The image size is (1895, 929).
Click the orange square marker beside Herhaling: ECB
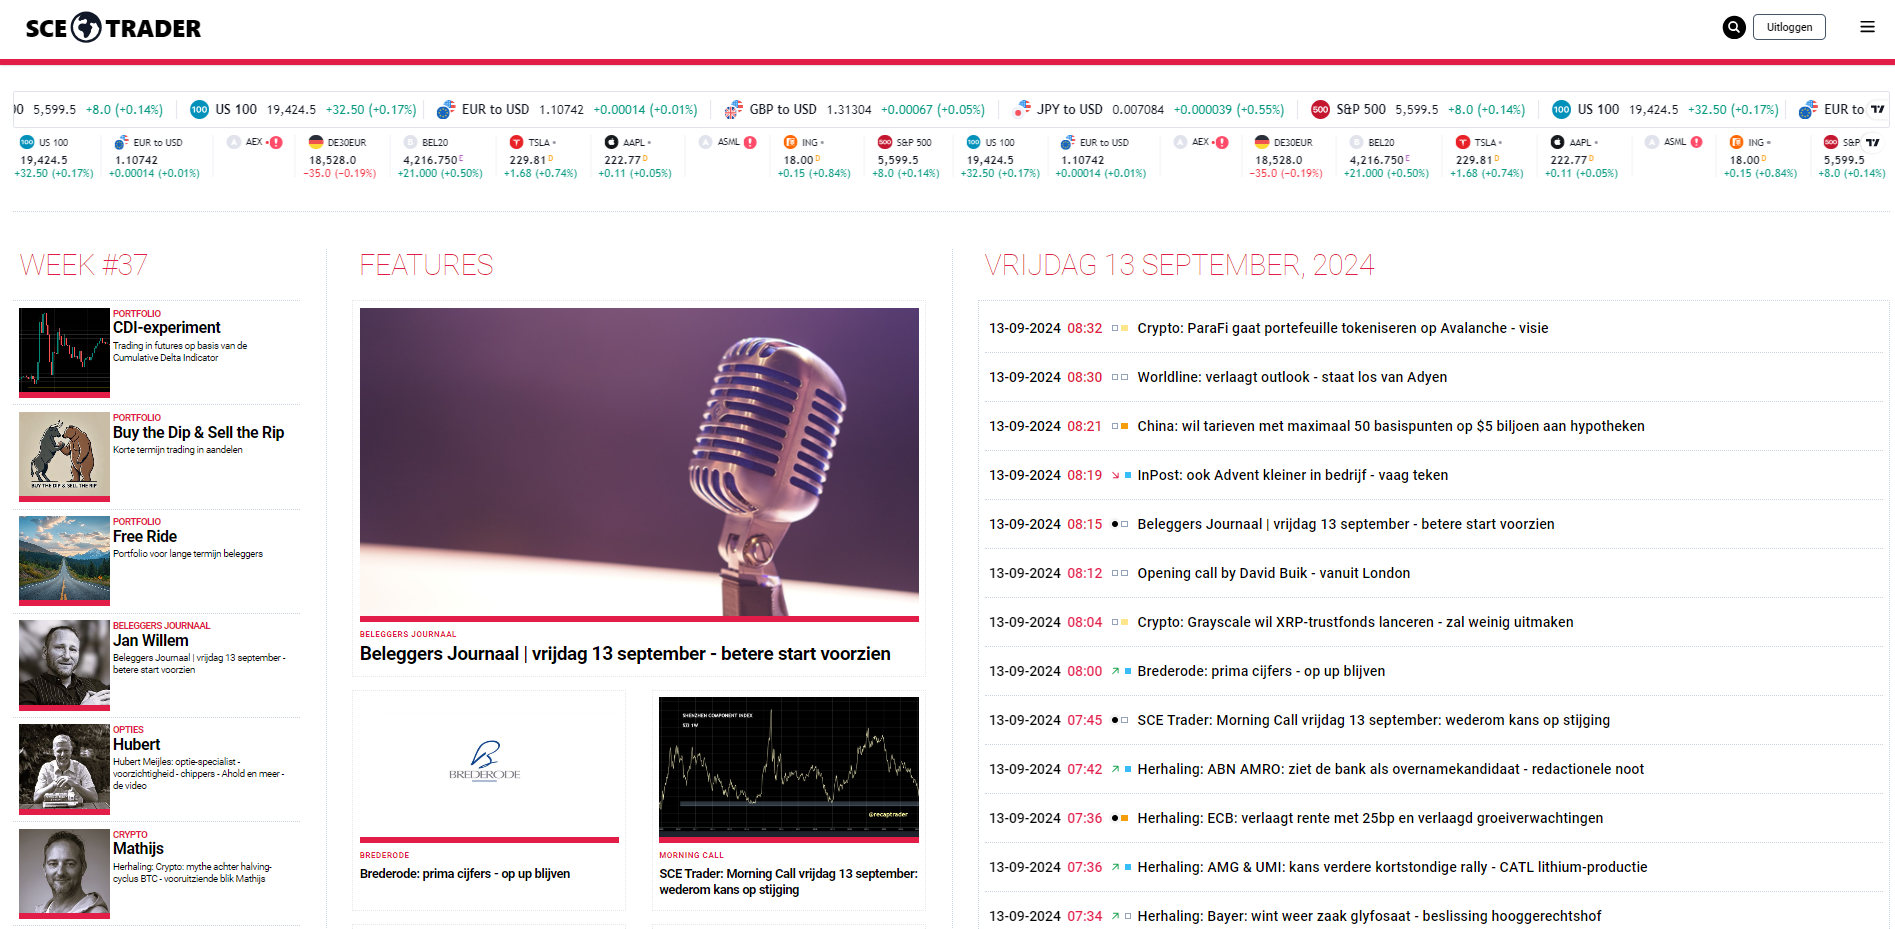point(1125,818)
